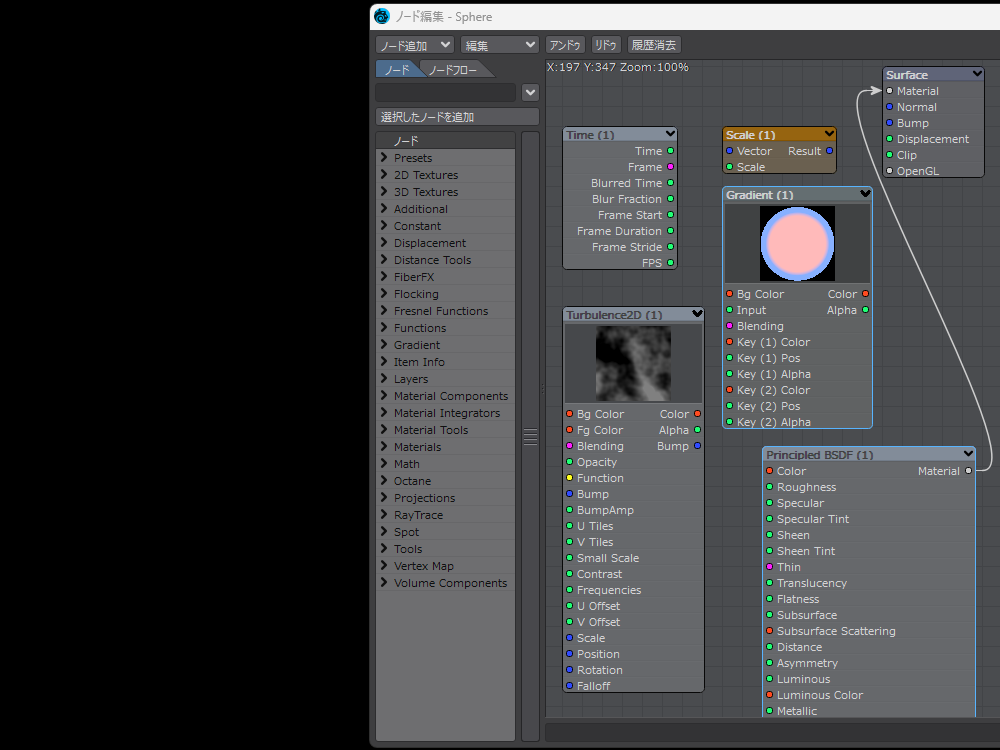Click the Time node's Frame output port
This screenshot has height=750, width=1000.
670,167
